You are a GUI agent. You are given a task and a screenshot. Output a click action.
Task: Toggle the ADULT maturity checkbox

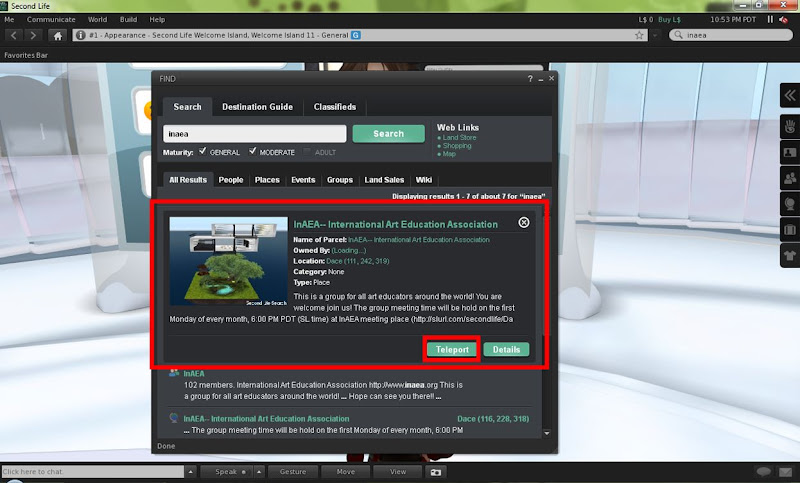tap(307, 151)
